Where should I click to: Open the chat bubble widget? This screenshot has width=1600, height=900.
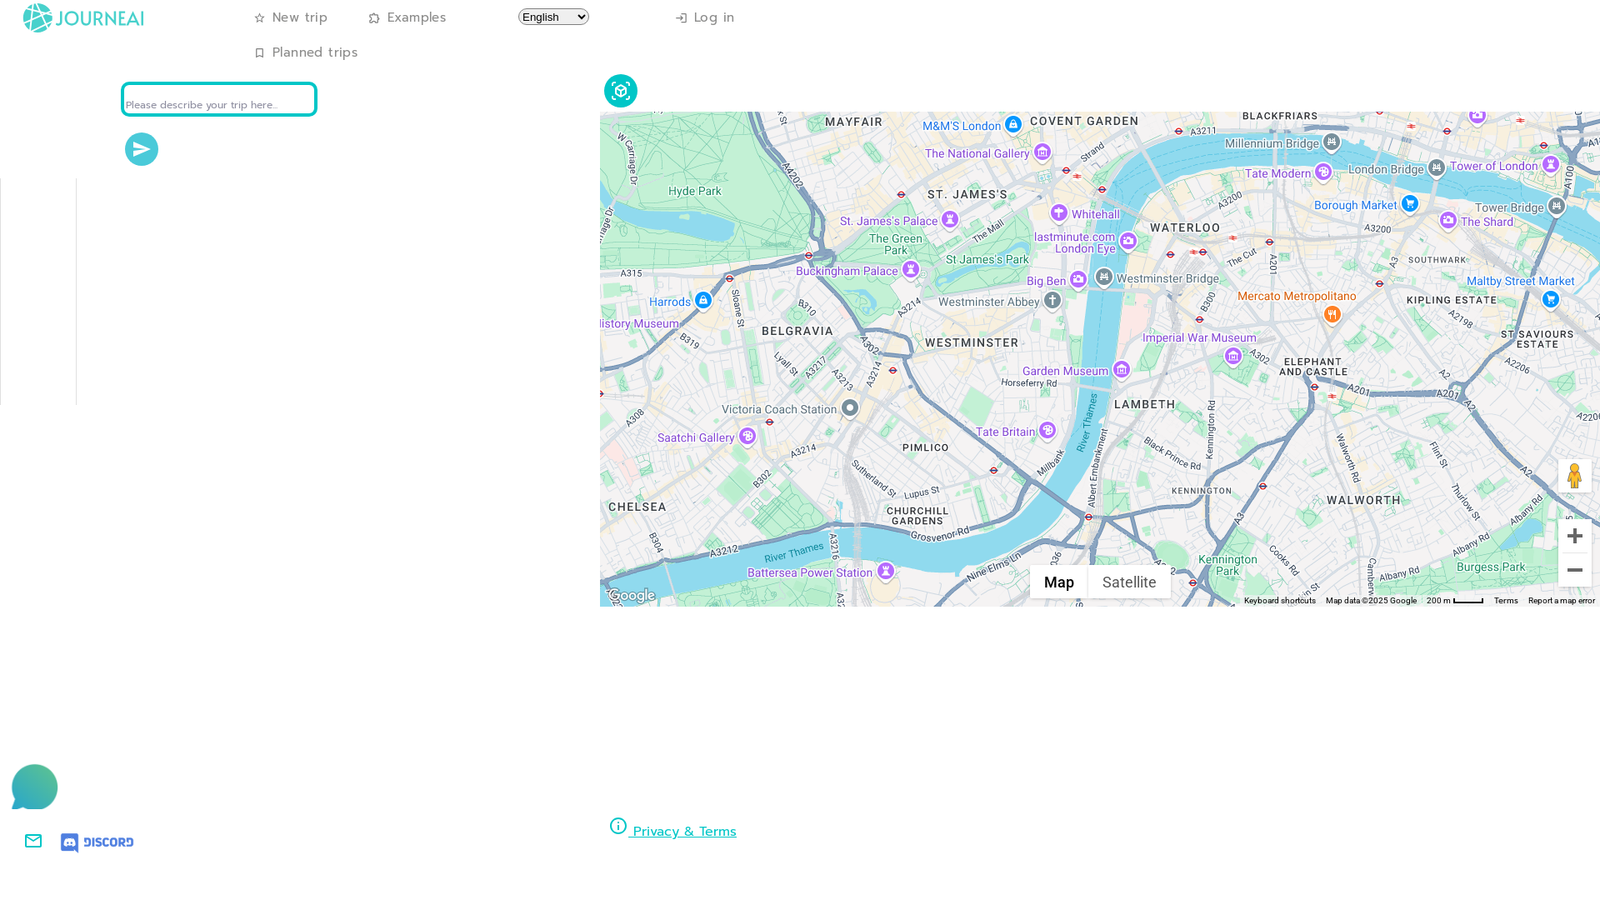pyautogui.click(x=35, y=787)
